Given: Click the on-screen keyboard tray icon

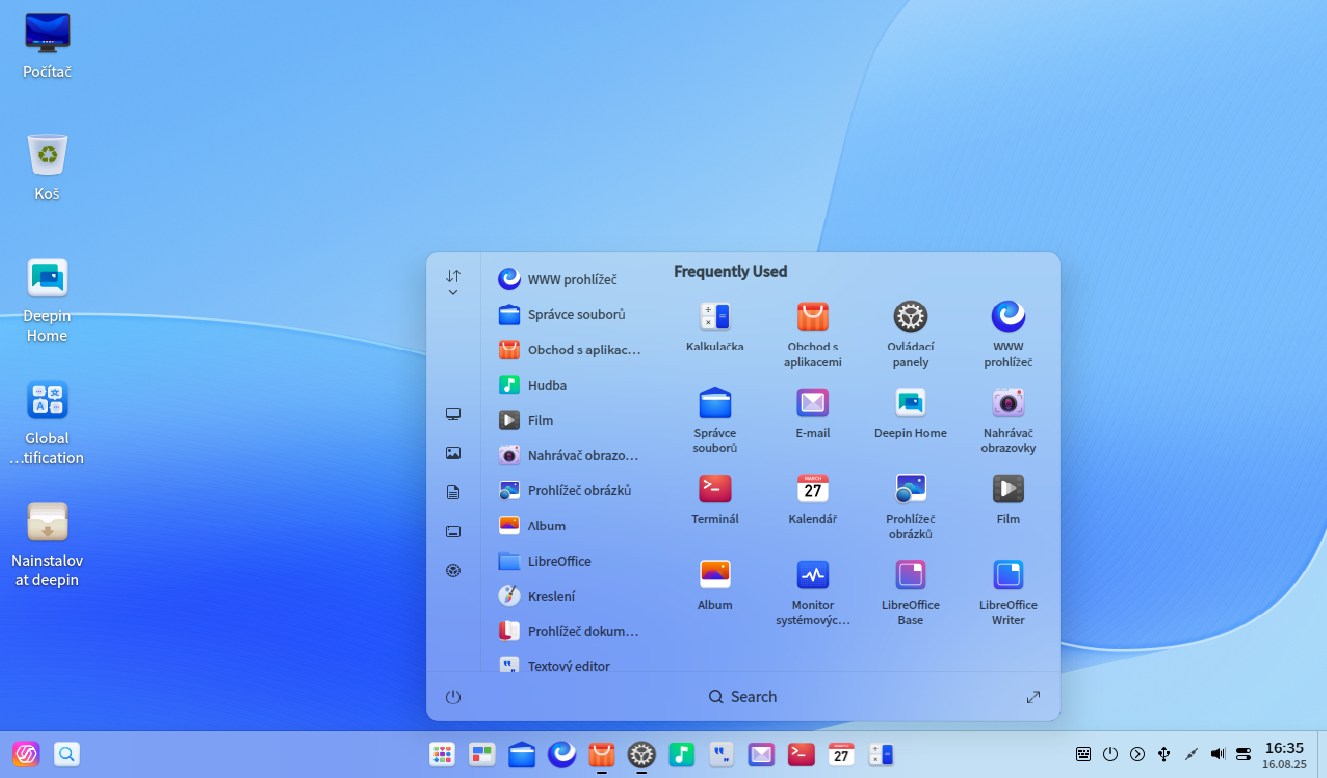Looking at the screenshot, I should 1083,754.
